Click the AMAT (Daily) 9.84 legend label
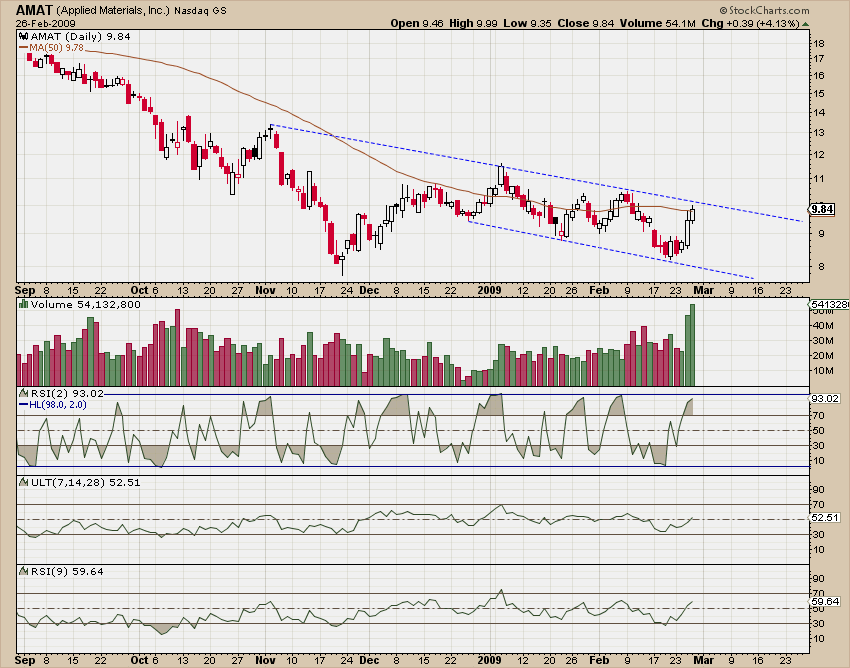850x668 pixels. click(x=80, y=36)
